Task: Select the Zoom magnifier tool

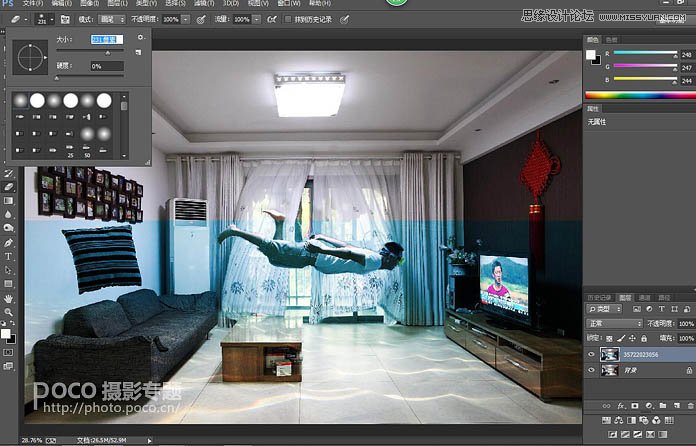Action: (8, 312)
